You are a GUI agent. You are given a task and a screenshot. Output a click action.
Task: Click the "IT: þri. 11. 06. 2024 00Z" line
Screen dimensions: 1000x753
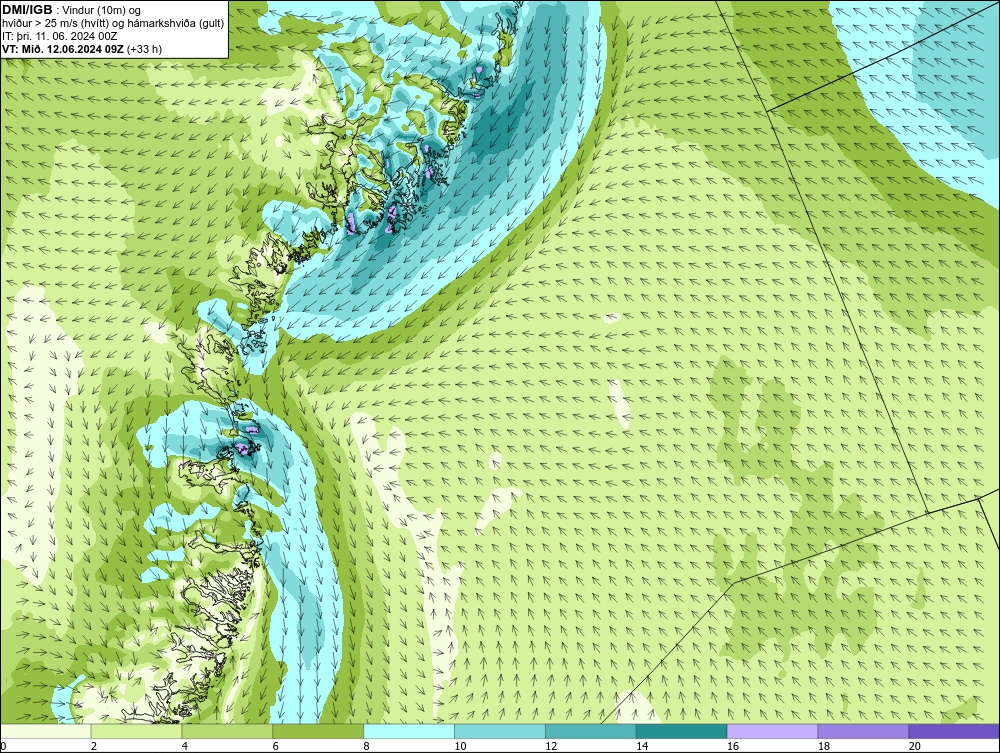point(59,36)
